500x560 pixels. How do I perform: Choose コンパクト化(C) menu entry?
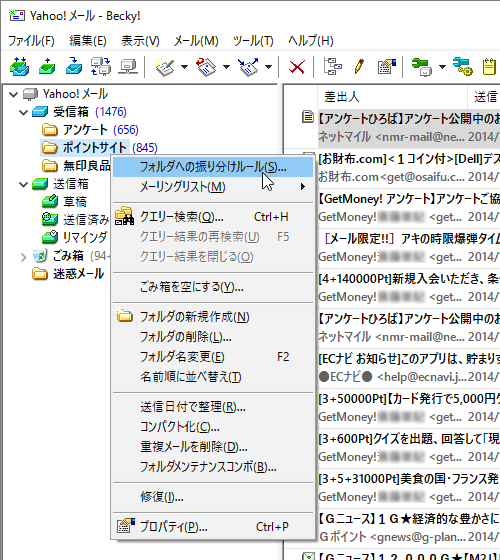(x=213, y=427)
